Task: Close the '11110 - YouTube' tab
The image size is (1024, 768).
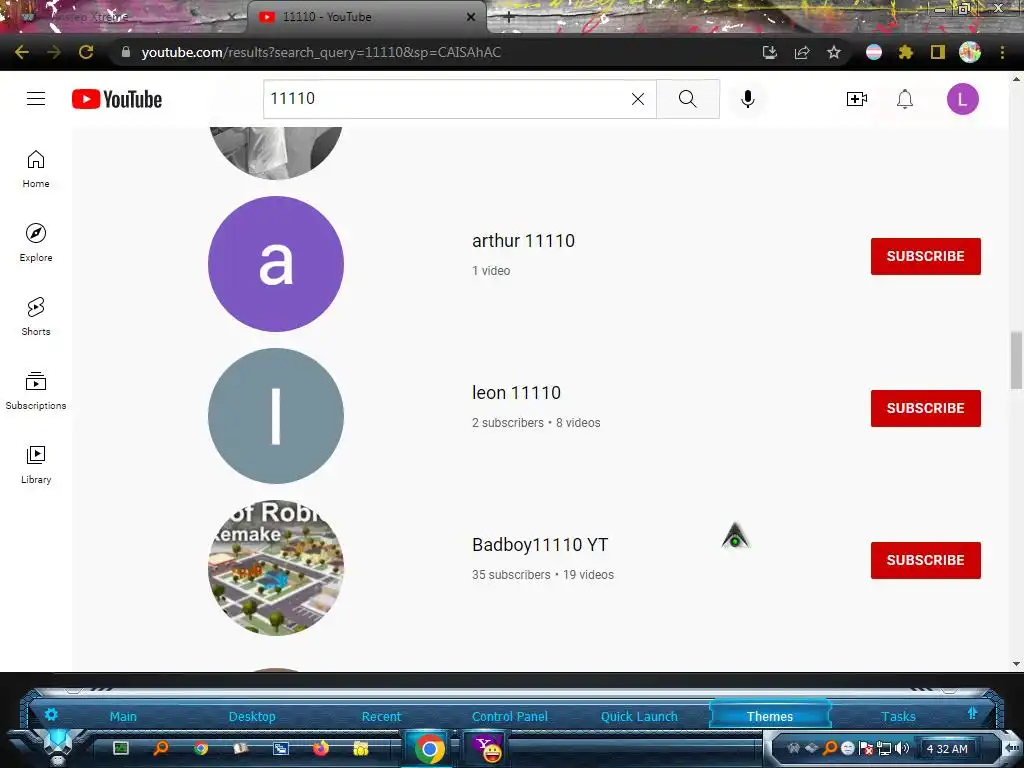Action: [471, 17]
